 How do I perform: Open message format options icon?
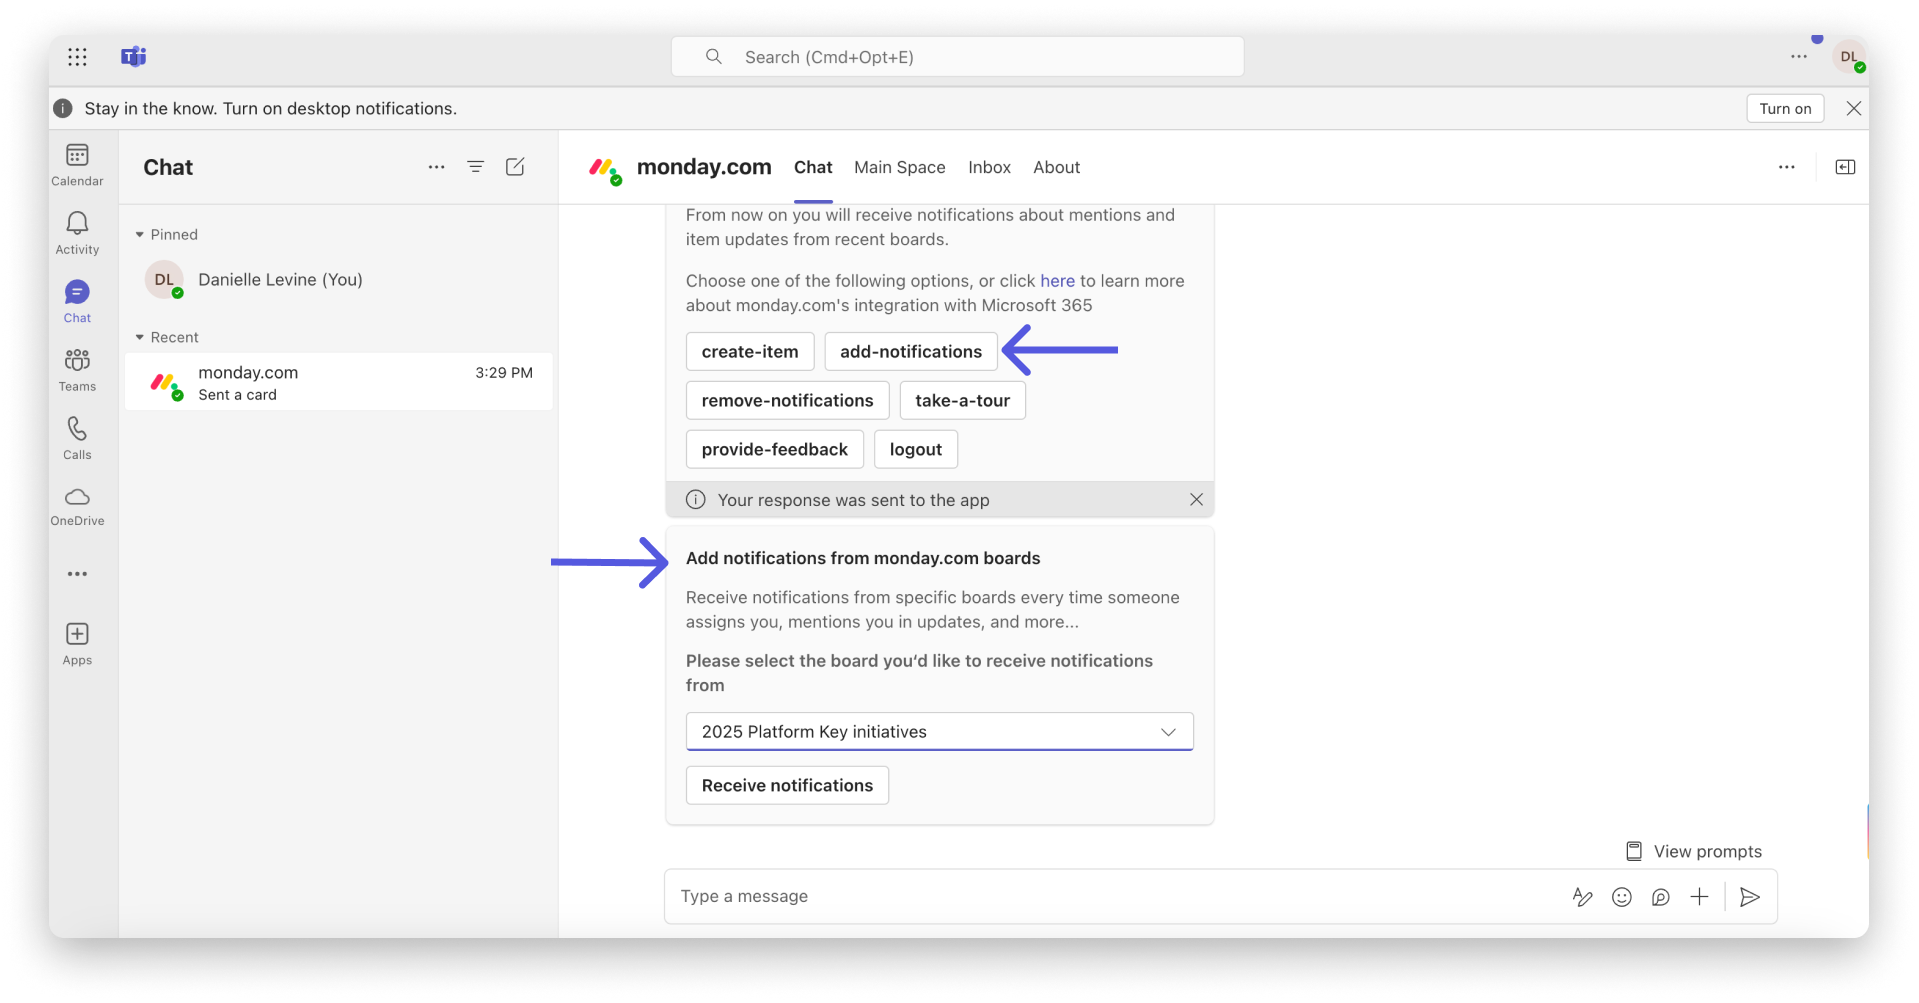[x=1582, y=897]
